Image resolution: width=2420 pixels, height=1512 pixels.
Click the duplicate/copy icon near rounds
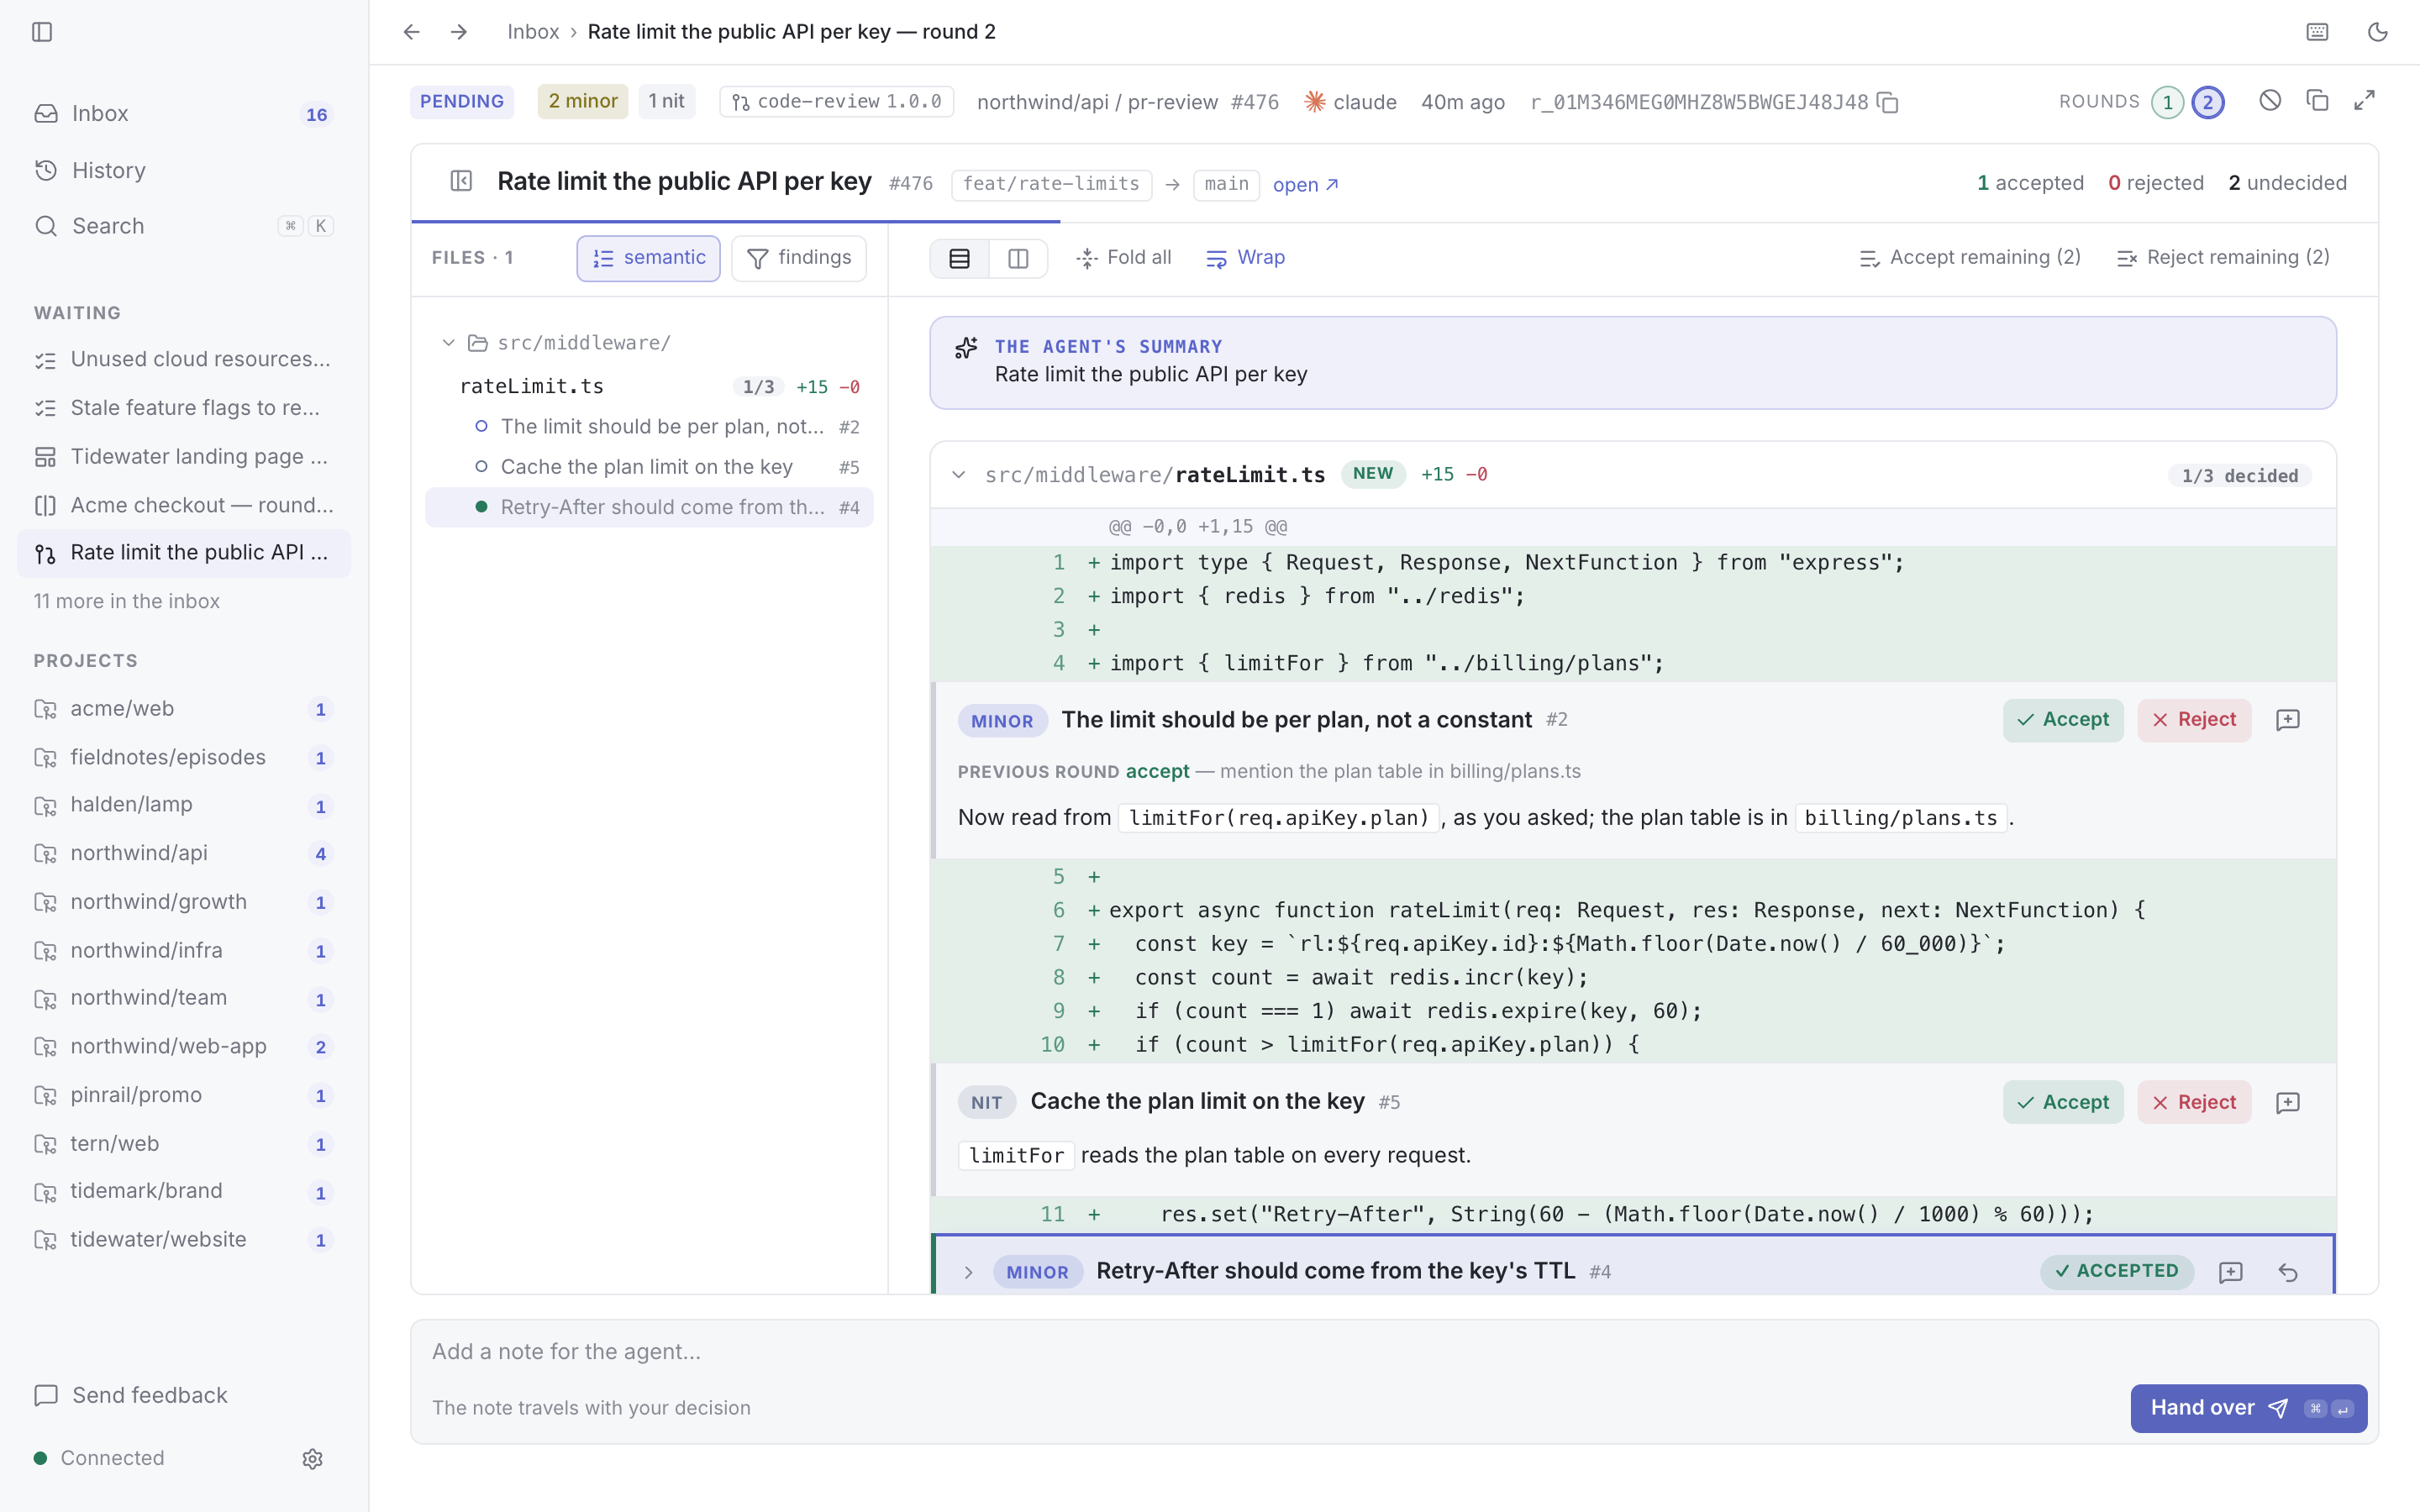coord(2317,100)
